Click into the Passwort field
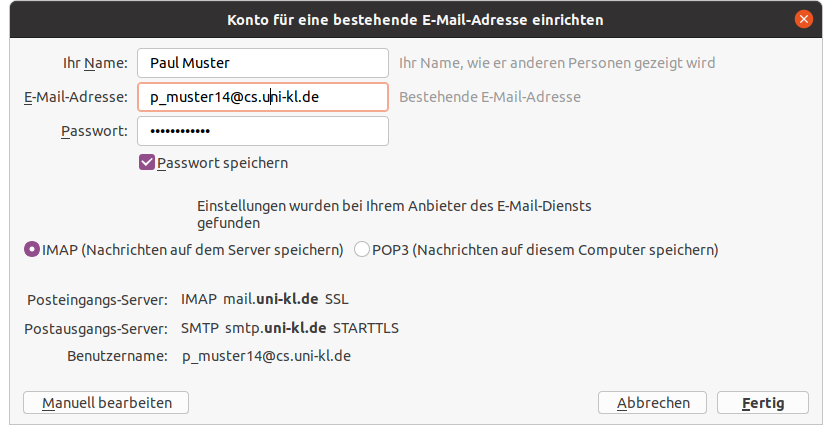 click(262, 131)
